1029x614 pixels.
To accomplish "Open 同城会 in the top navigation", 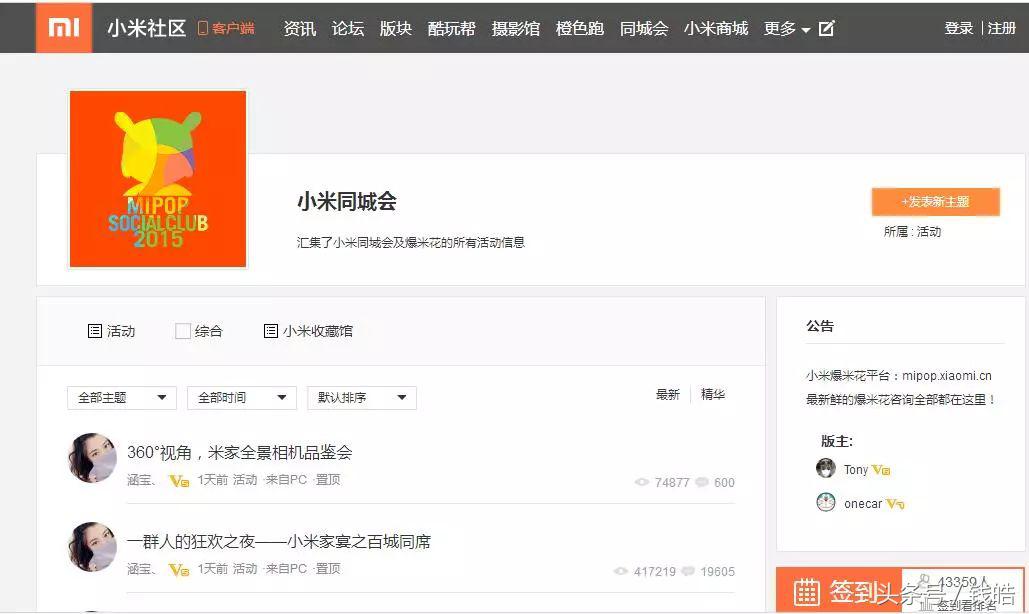I will tap(644, 28).
